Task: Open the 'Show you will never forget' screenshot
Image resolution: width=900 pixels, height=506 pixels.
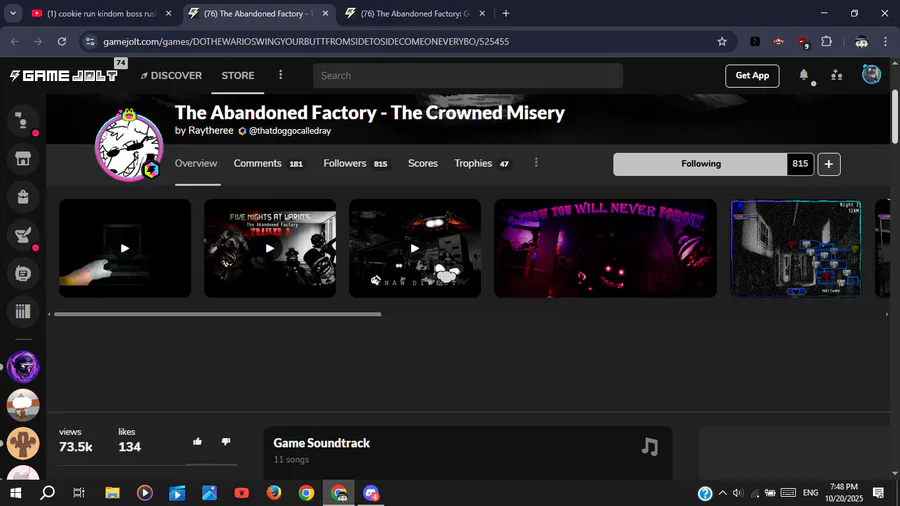Action: tap(605, 248)
